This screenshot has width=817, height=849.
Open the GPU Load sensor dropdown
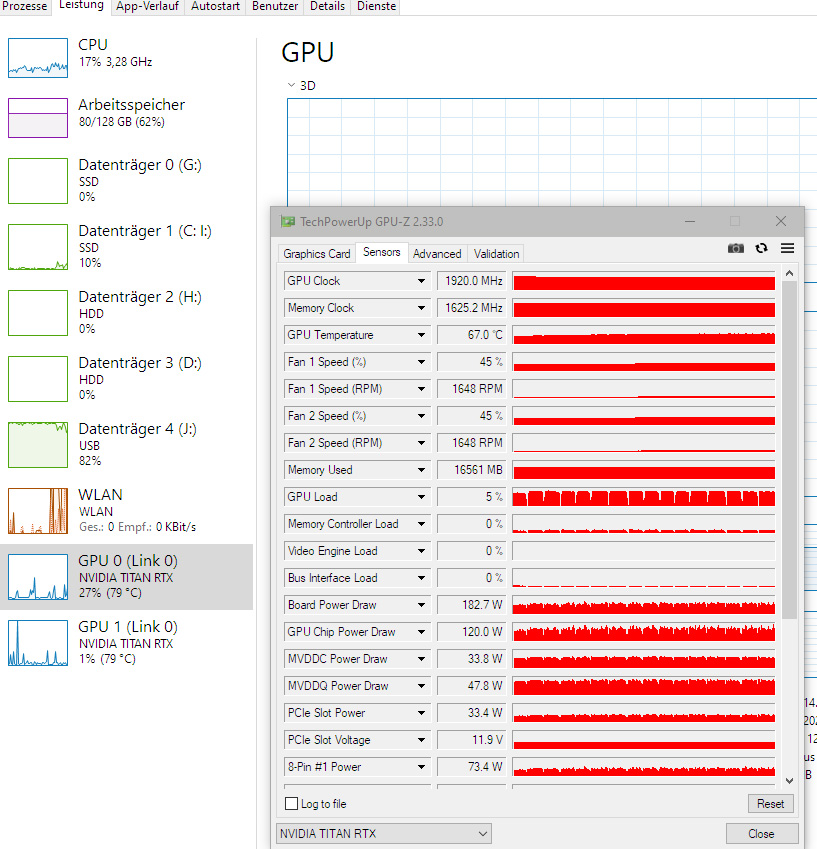click(x=421, y=497)
